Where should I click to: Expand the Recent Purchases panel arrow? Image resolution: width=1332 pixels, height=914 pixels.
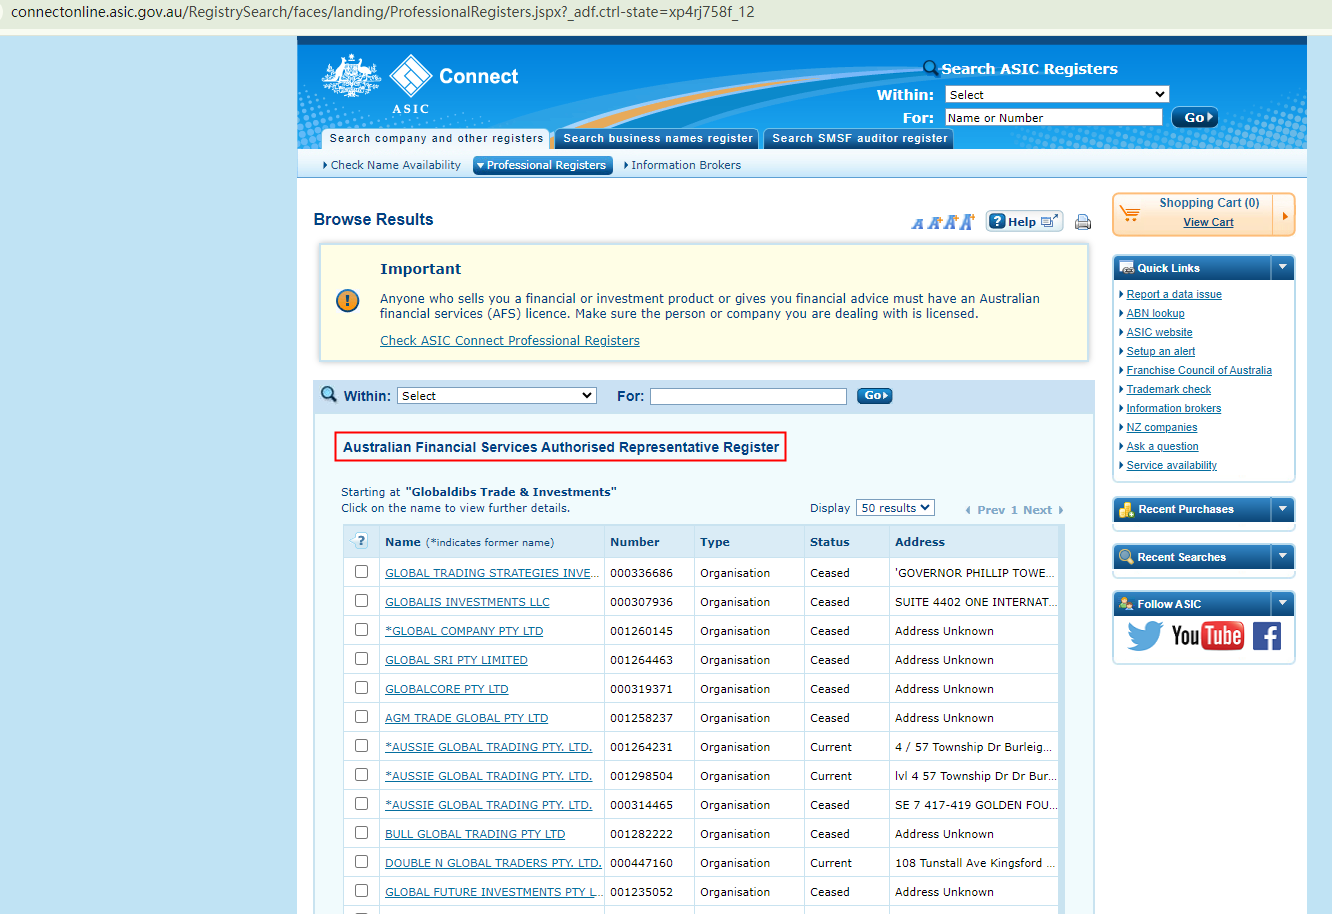click(x=1283, y=509)
